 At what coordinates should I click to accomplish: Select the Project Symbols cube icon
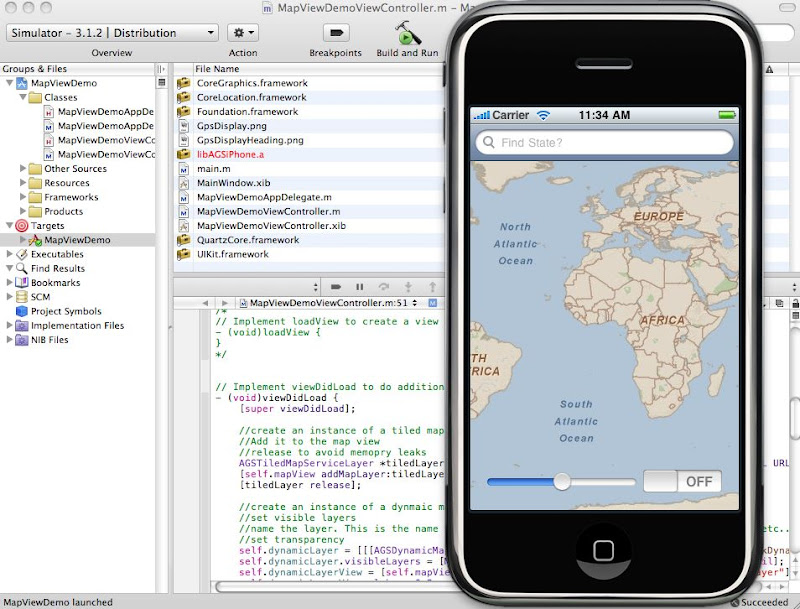pos(22,311)
